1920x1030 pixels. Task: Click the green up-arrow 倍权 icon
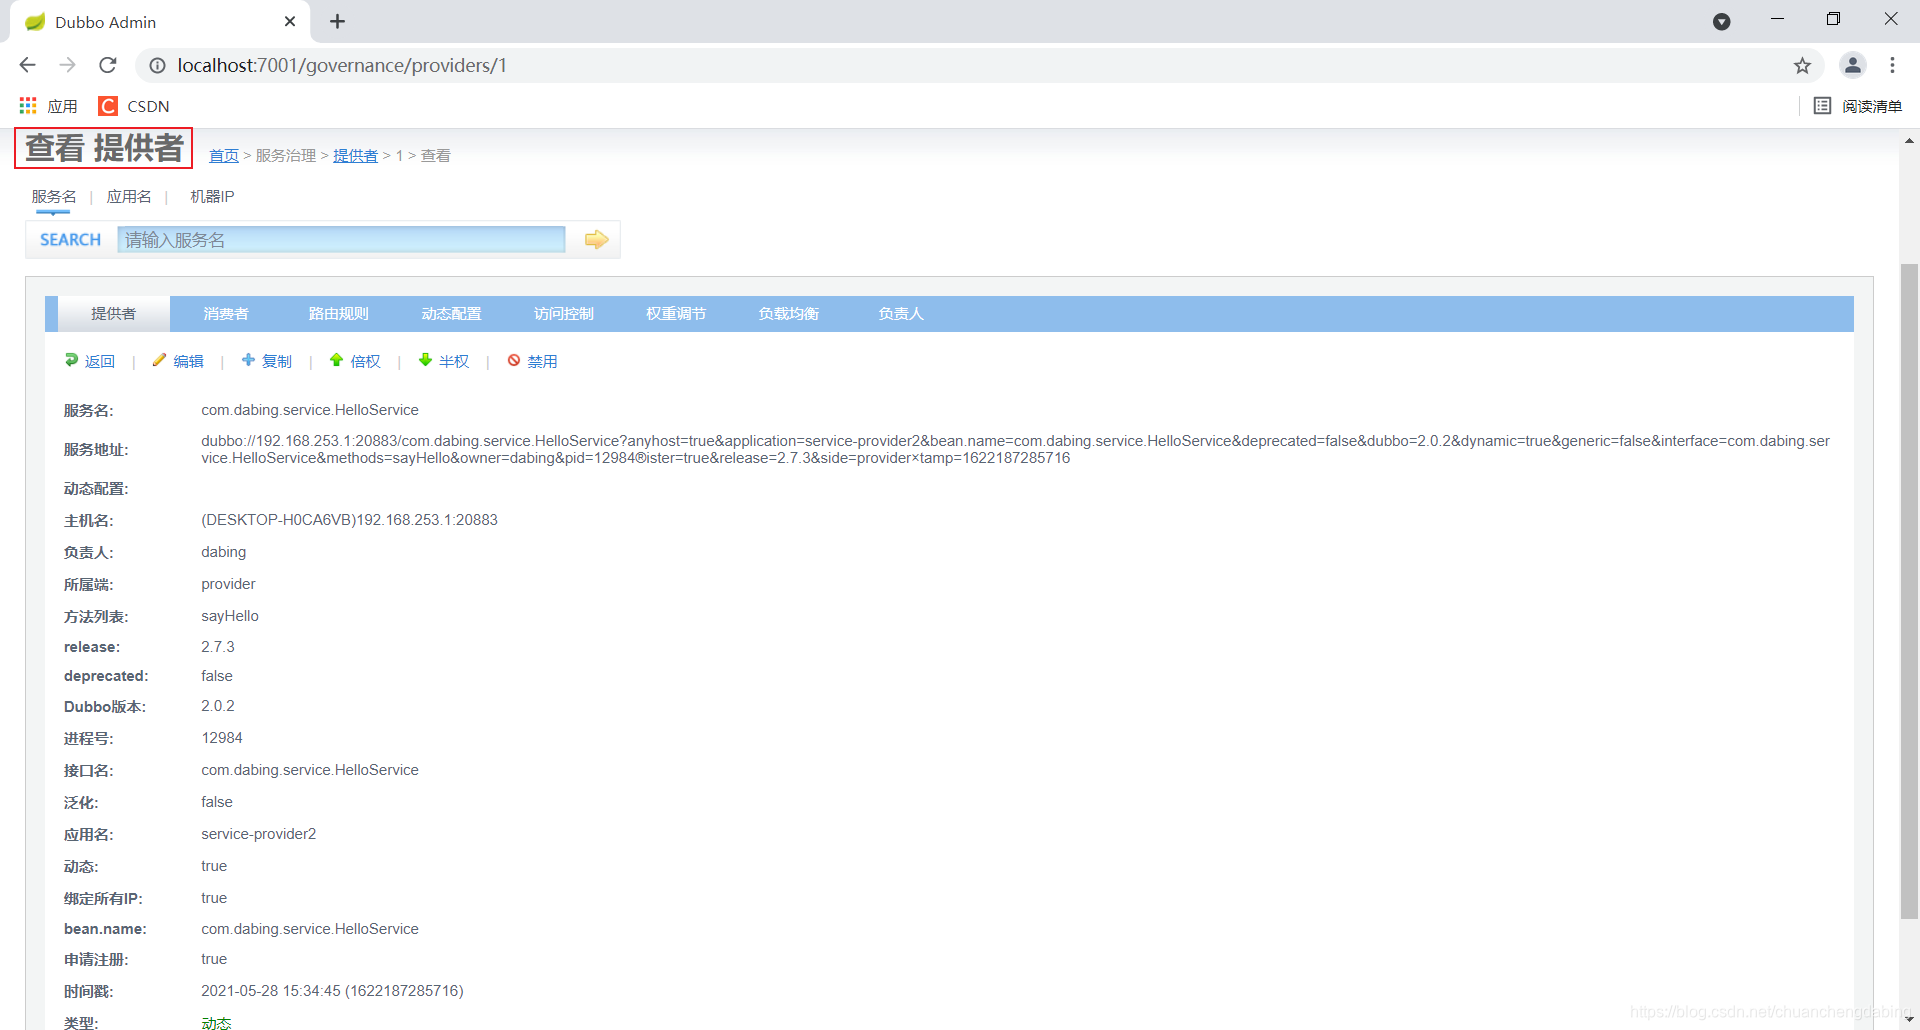click(337, 360)
